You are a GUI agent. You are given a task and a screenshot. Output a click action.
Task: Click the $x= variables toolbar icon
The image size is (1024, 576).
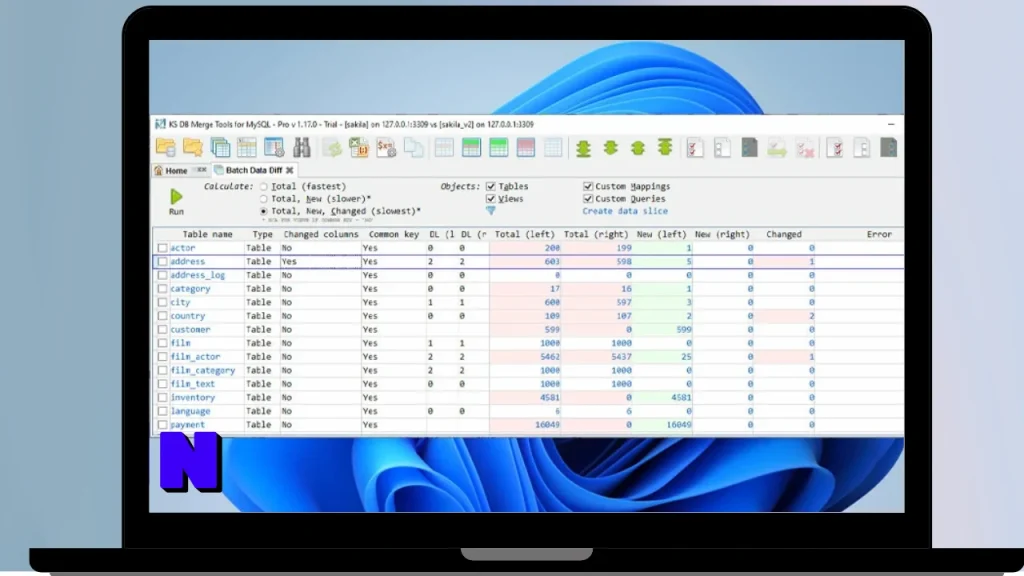(x=386, y=148)
